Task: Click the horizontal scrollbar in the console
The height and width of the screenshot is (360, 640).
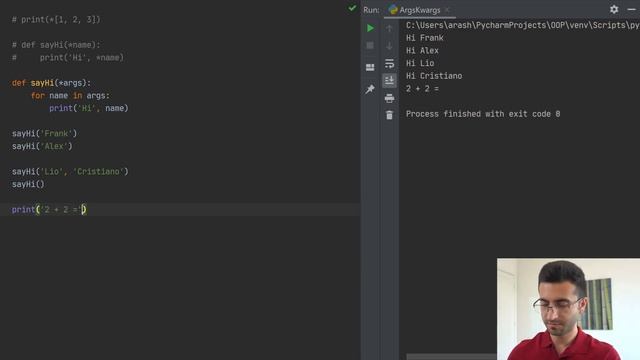Action: coord(451,357)
